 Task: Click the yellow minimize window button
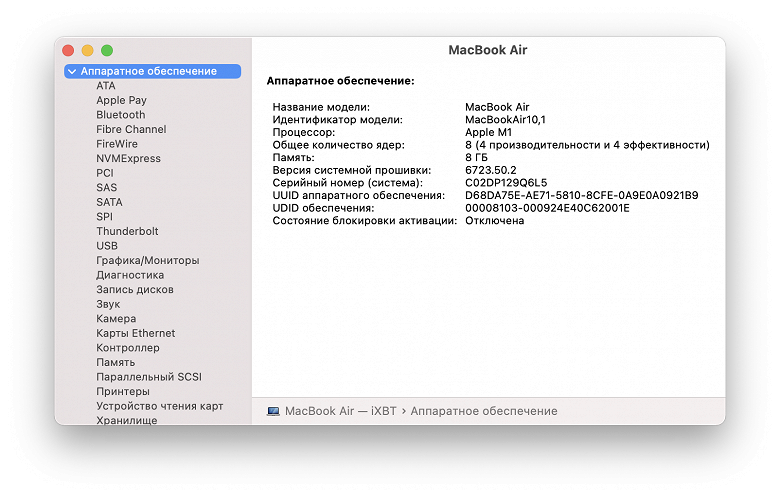[87, 50]
